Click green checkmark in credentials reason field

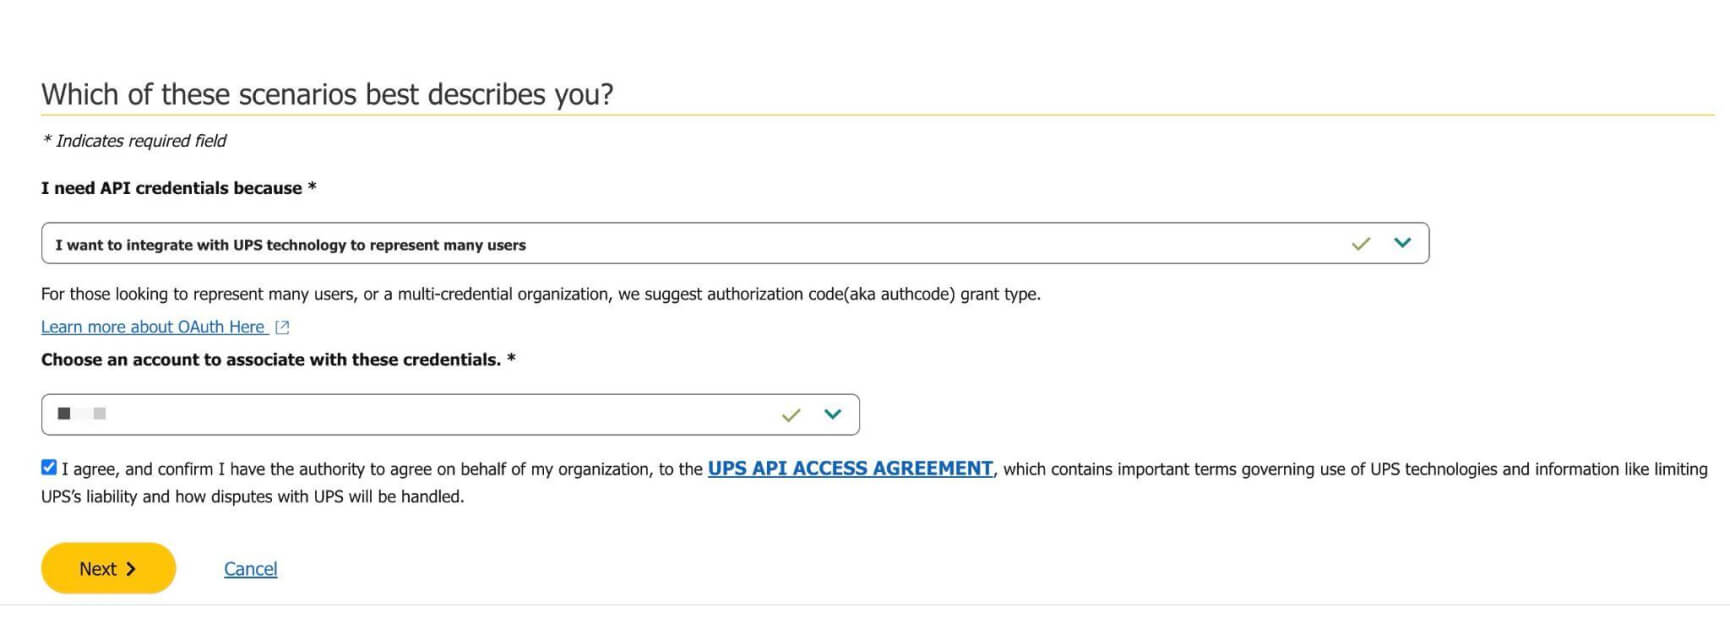pyautogui.click(x=1360, y=244)
